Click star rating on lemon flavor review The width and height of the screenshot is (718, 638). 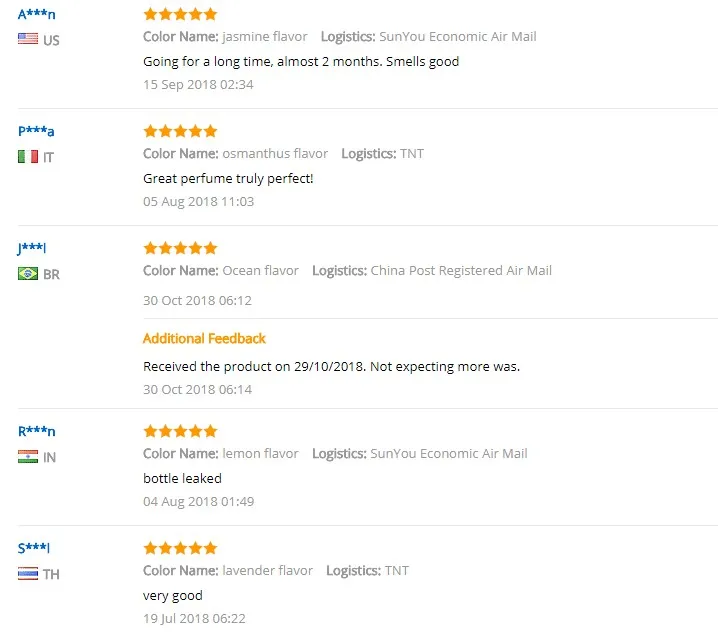pos(180,431)
